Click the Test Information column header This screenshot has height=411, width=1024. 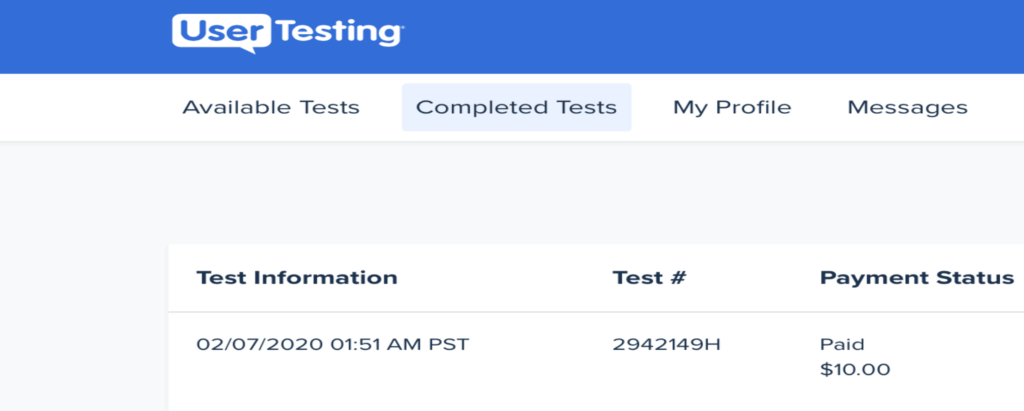point(297,278)
